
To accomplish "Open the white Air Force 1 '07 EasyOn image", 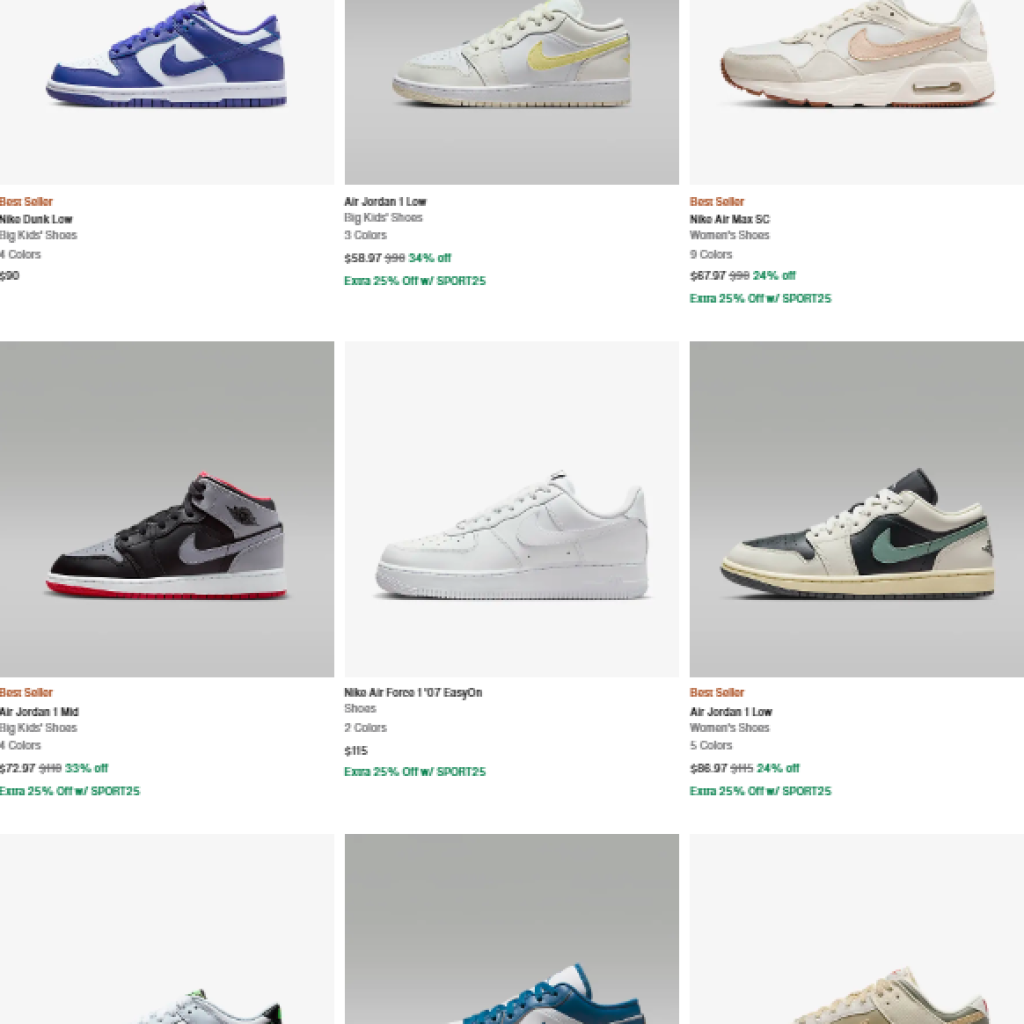I will (511, 509).
